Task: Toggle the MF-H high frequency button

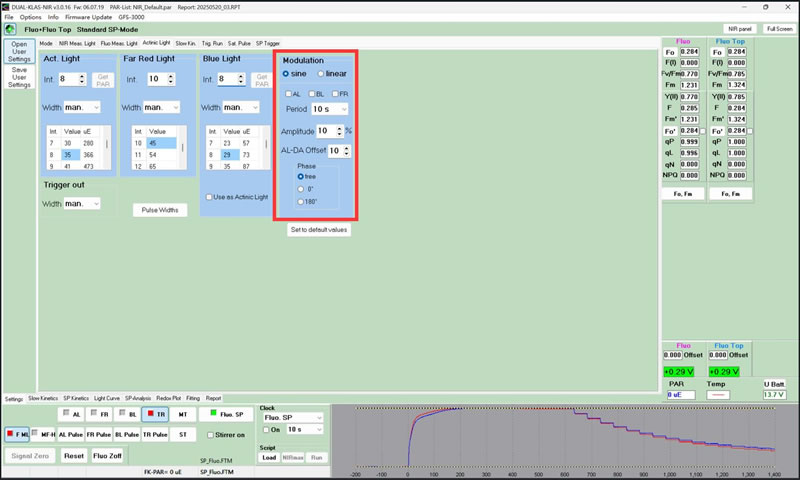Action: pos(43,435)
